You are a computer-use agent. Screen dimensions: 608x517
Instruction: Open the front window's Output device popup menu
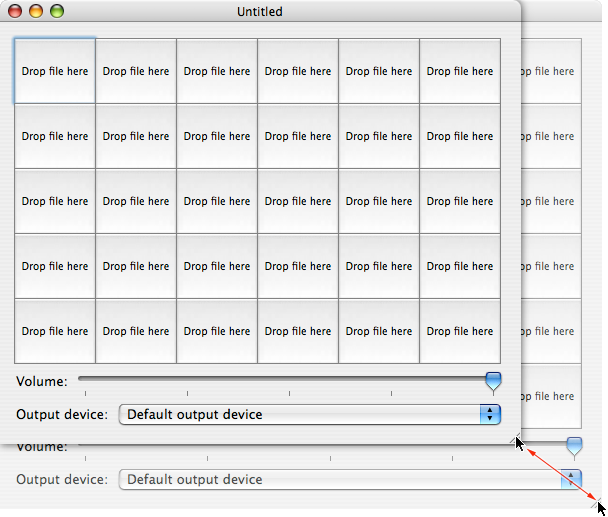pyautogui.click(x=309, y=414)
